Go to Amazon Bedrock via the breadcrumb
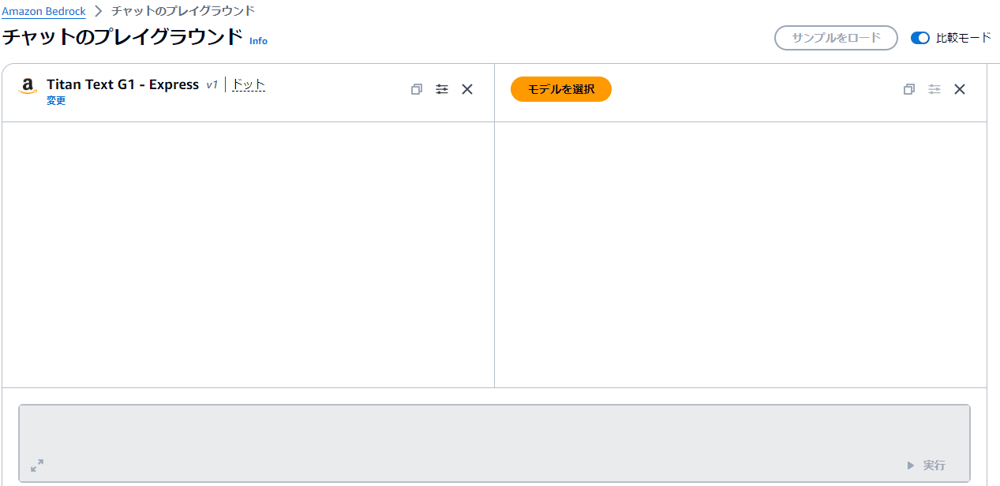Viewport: 1000px width, 486px height. 44,11
